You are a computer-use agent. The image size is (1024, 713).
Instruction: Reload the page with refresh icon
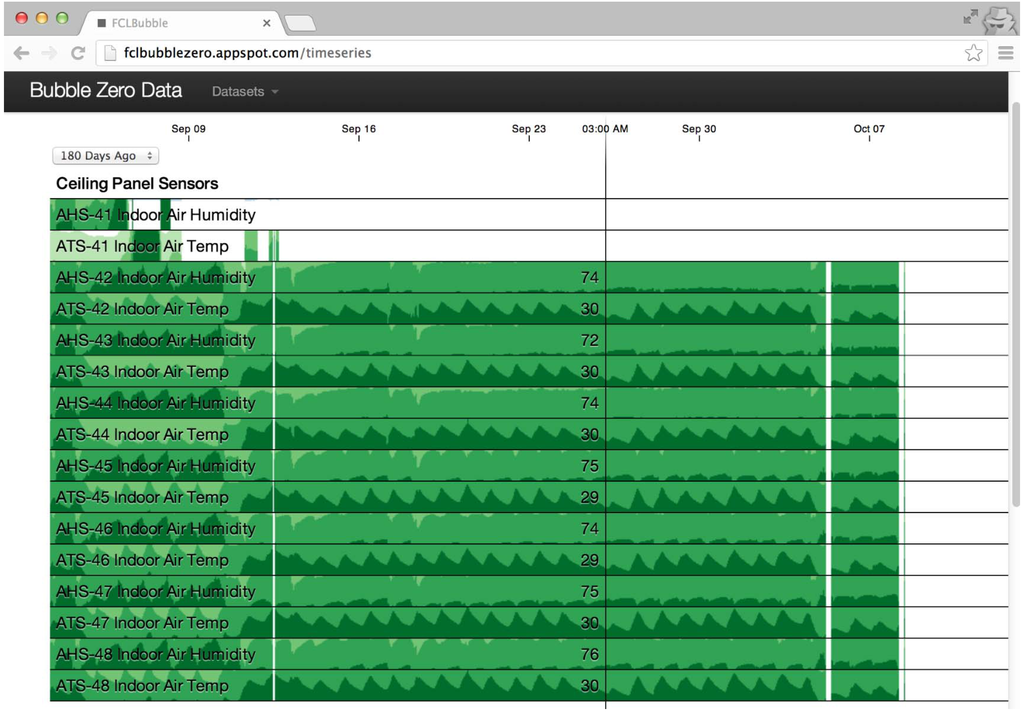coord(77,53)
